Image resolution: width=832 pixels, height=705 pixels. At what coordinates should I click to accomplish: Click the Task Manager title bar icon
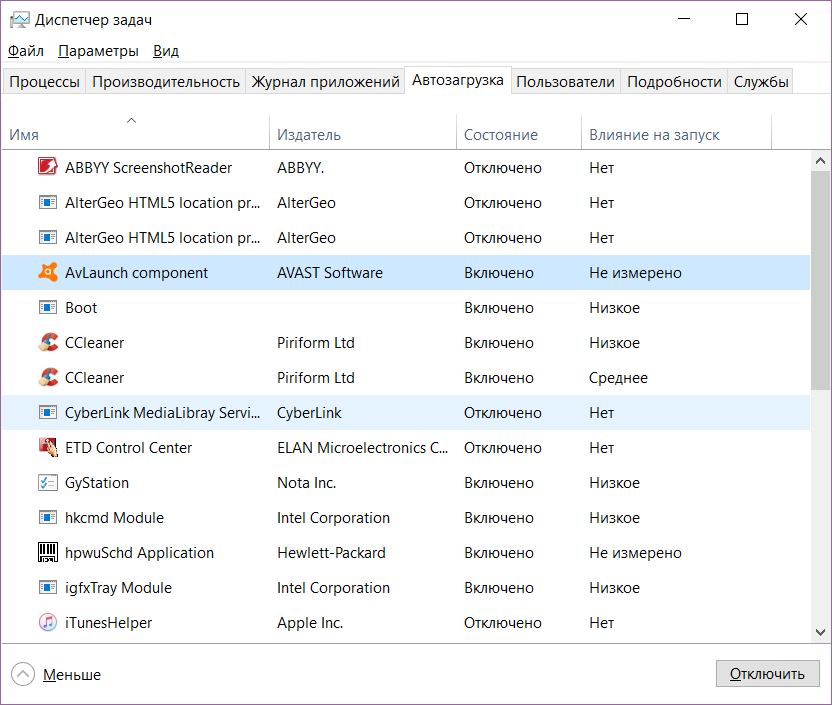click(20, 20)
